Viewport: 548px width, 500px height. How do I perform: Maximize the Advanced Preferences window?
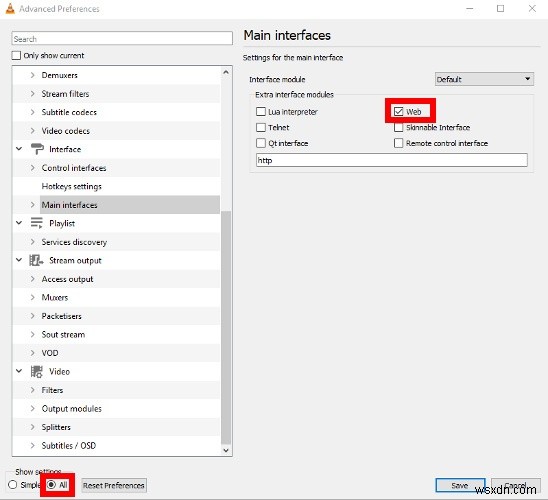point(500,8)
